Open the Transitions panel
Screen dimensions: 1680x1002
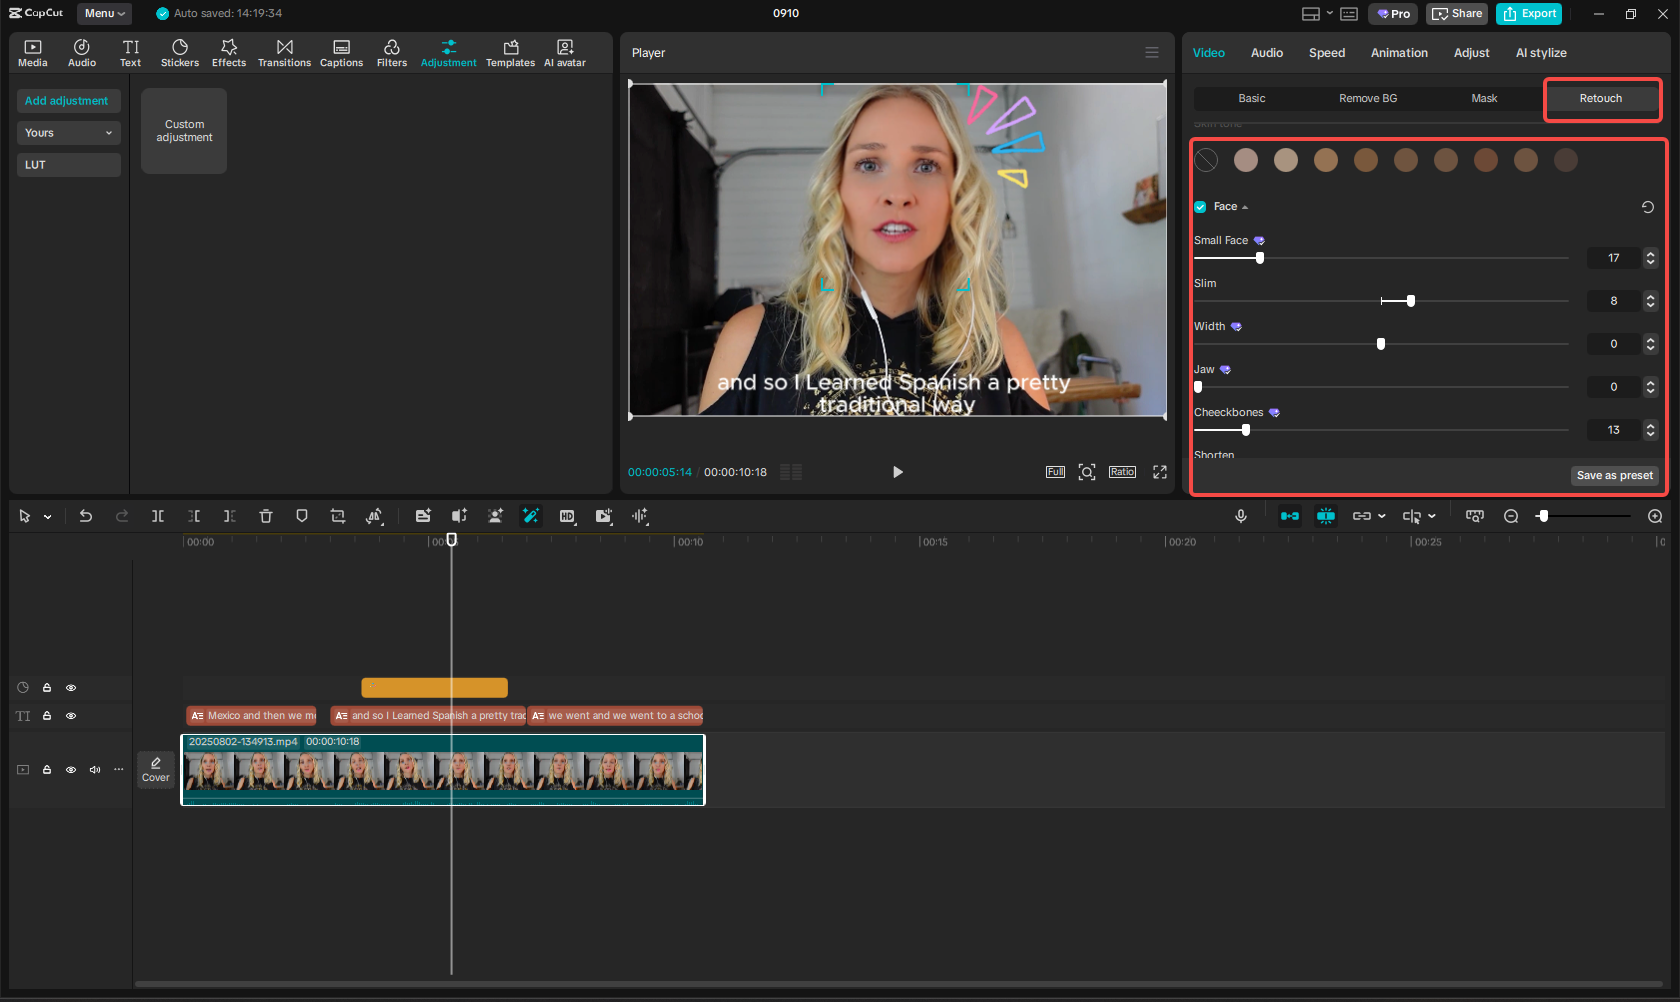point(284,52)
